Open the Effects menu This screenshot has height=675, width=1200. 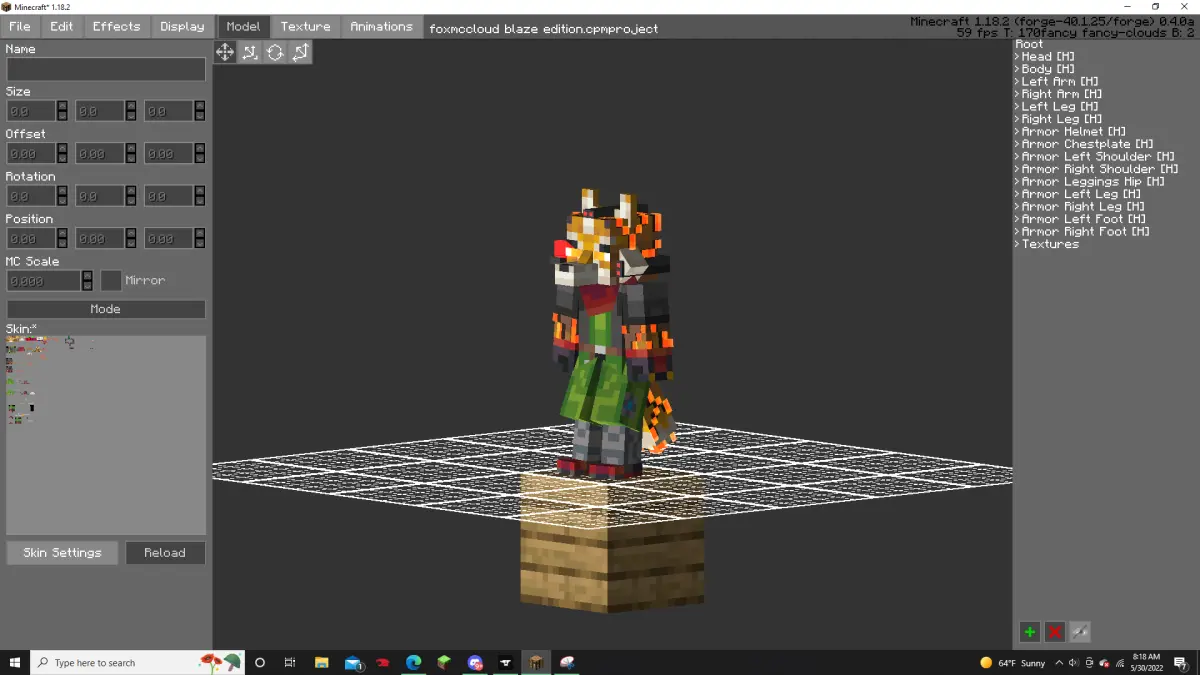coord(117,27)
